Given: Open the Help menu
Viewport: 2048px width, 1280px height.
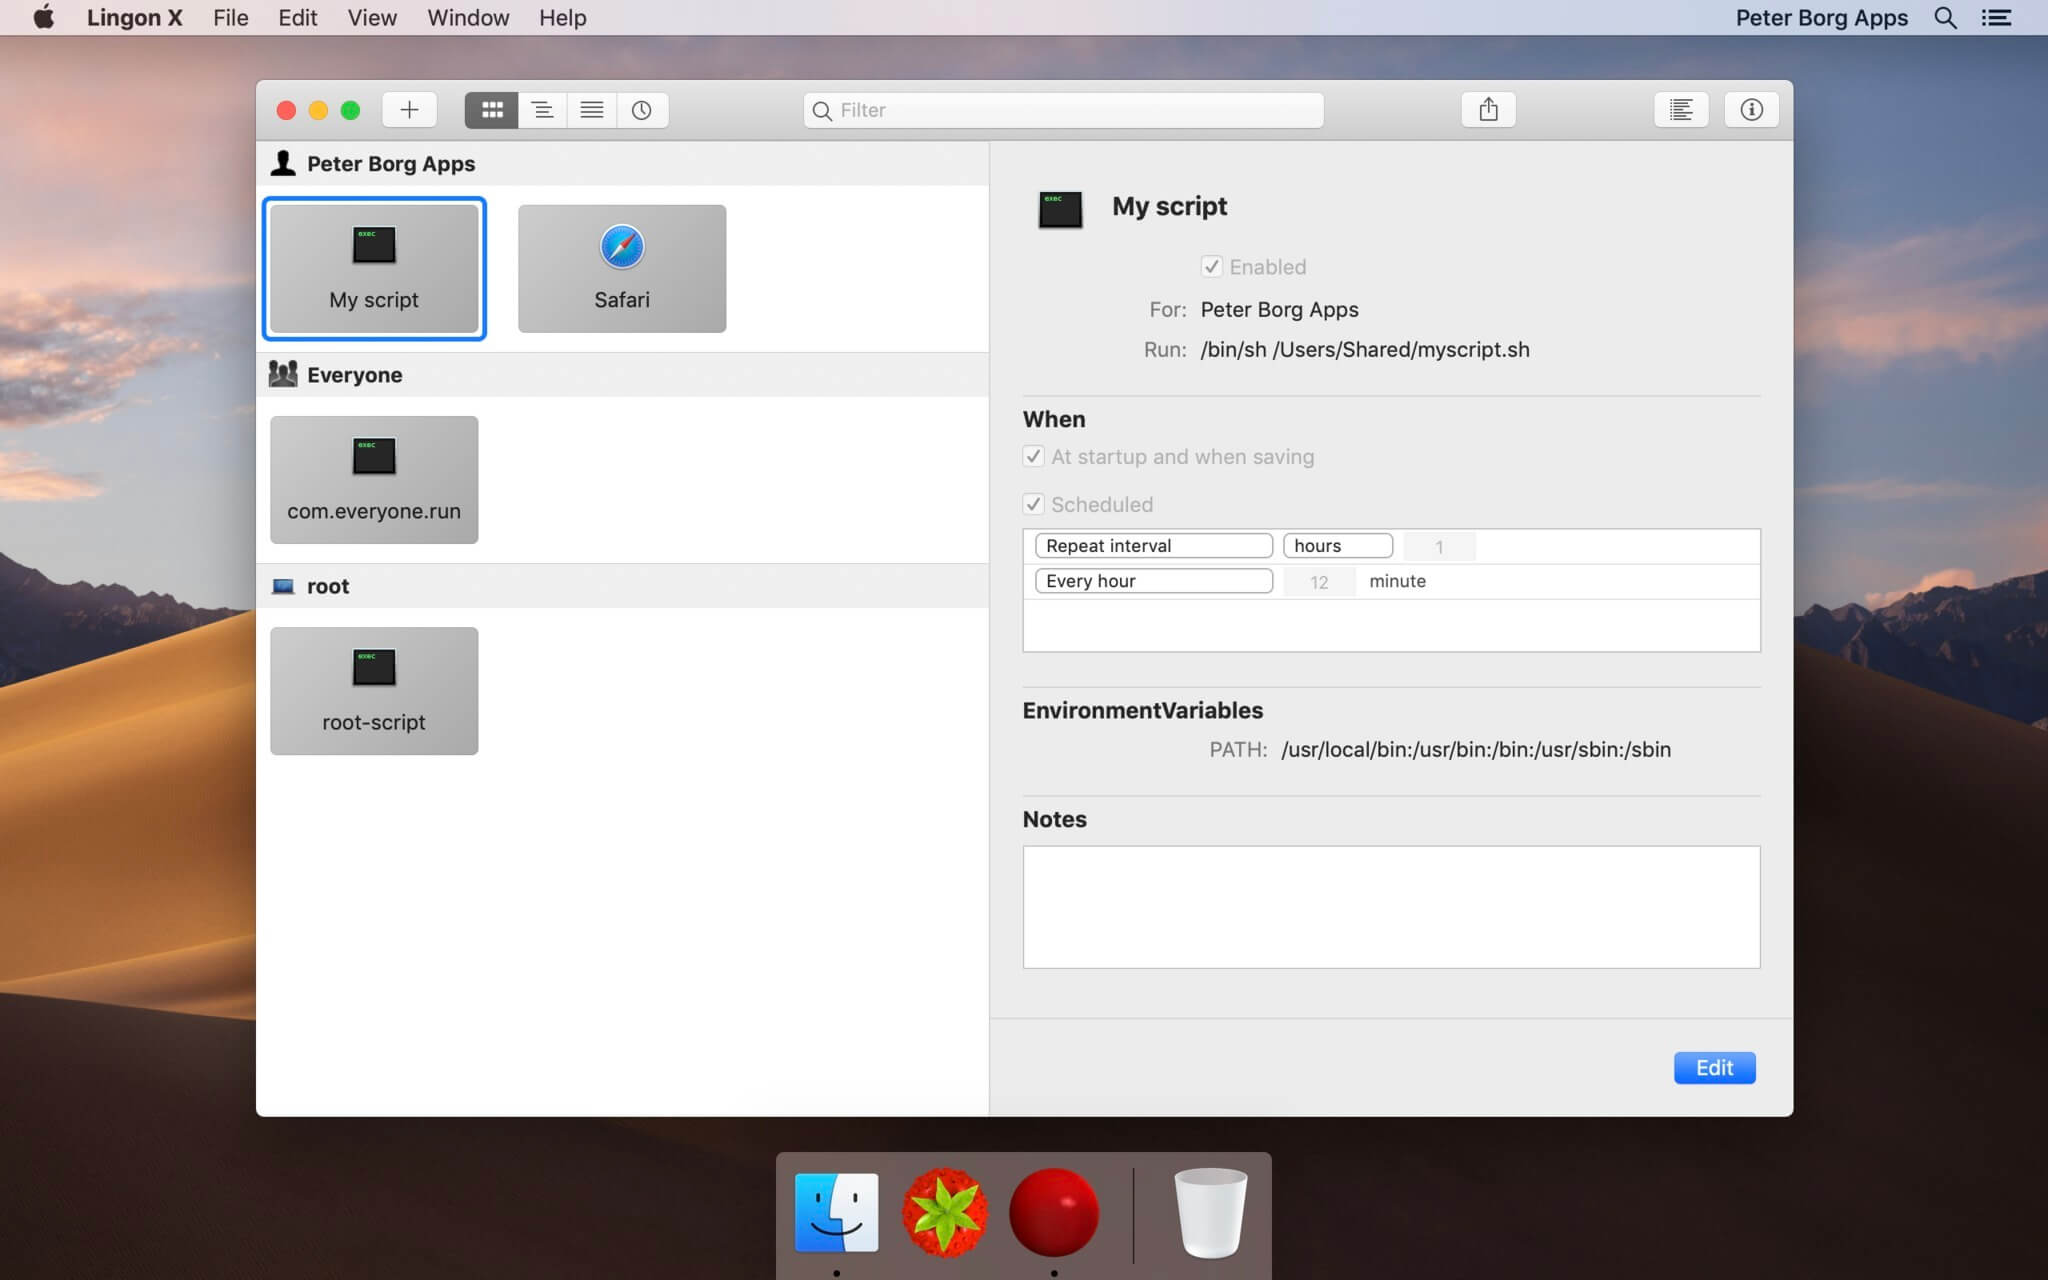Looking at the screenshot, I should click(562, 17).
